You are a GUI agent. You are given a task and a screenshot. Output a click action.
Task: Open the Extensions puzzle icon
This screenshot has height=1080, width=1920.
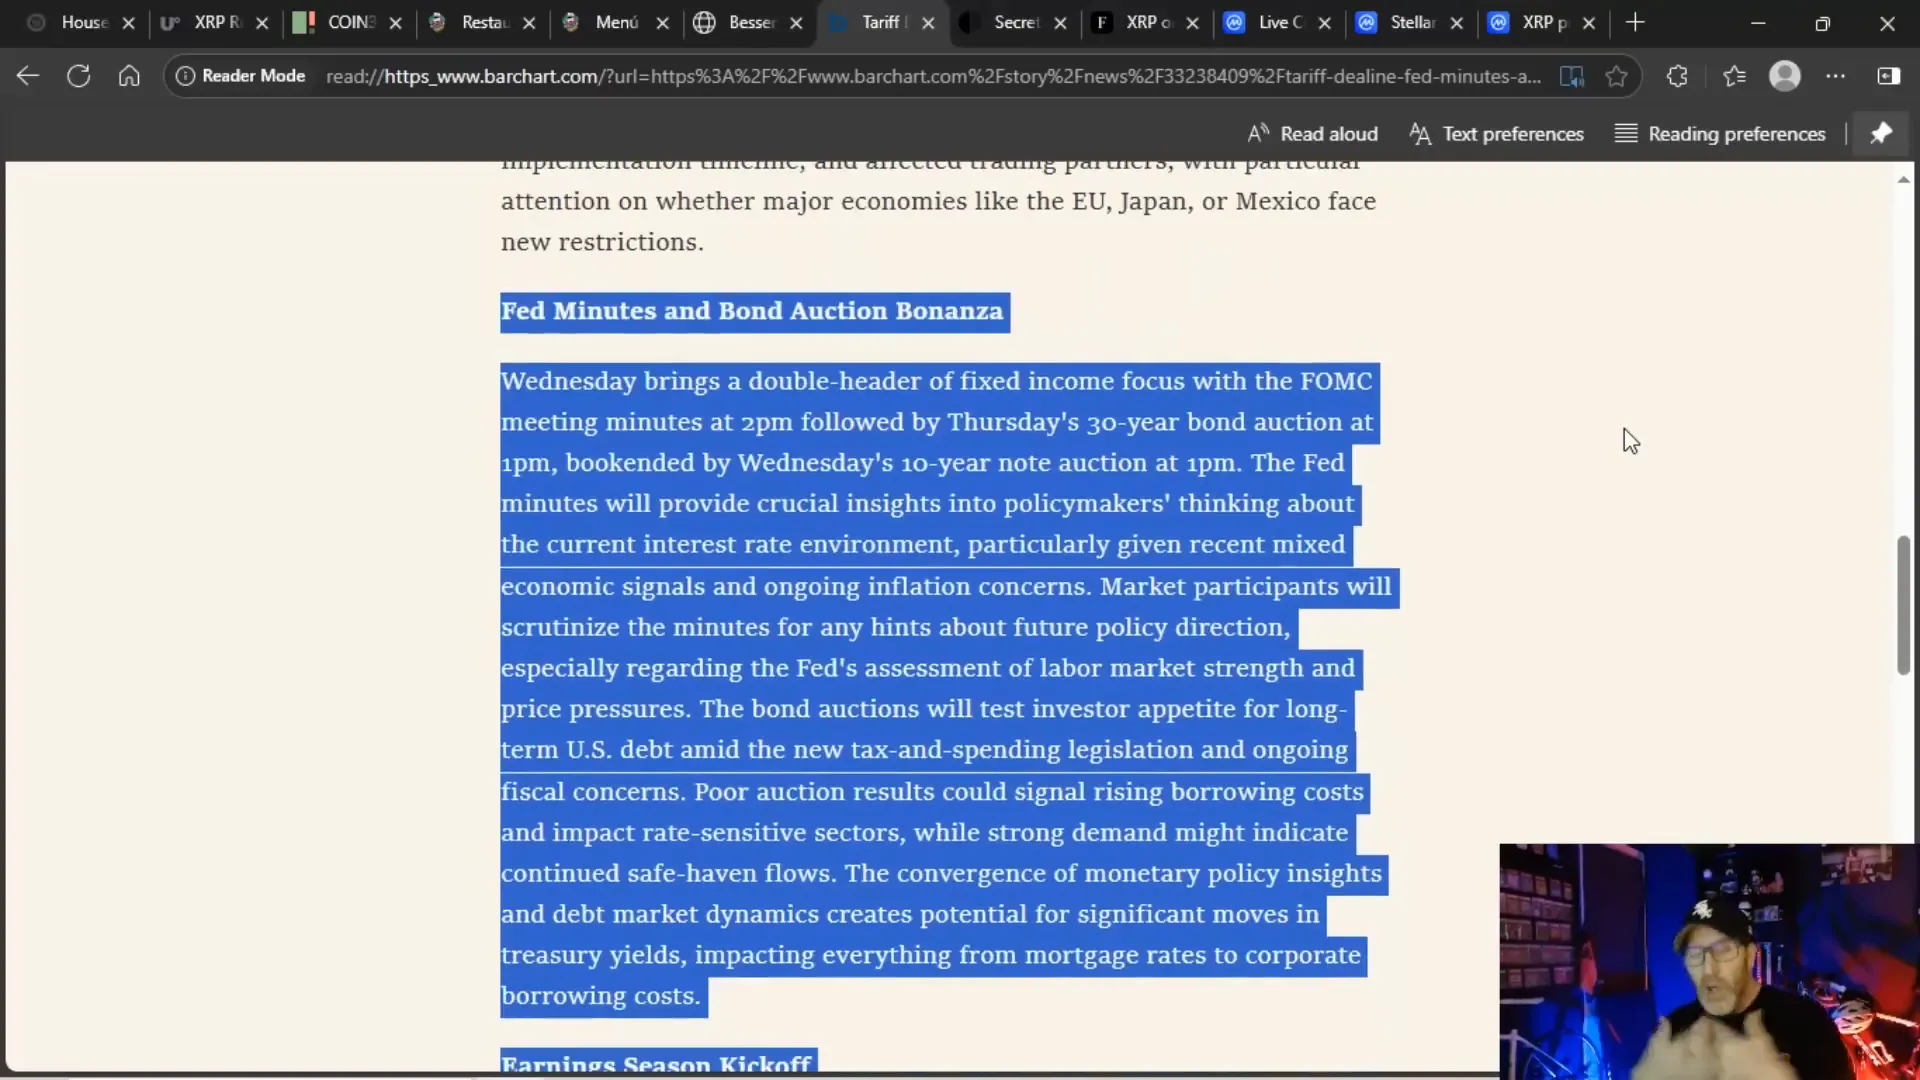[x=1677, y=76]
